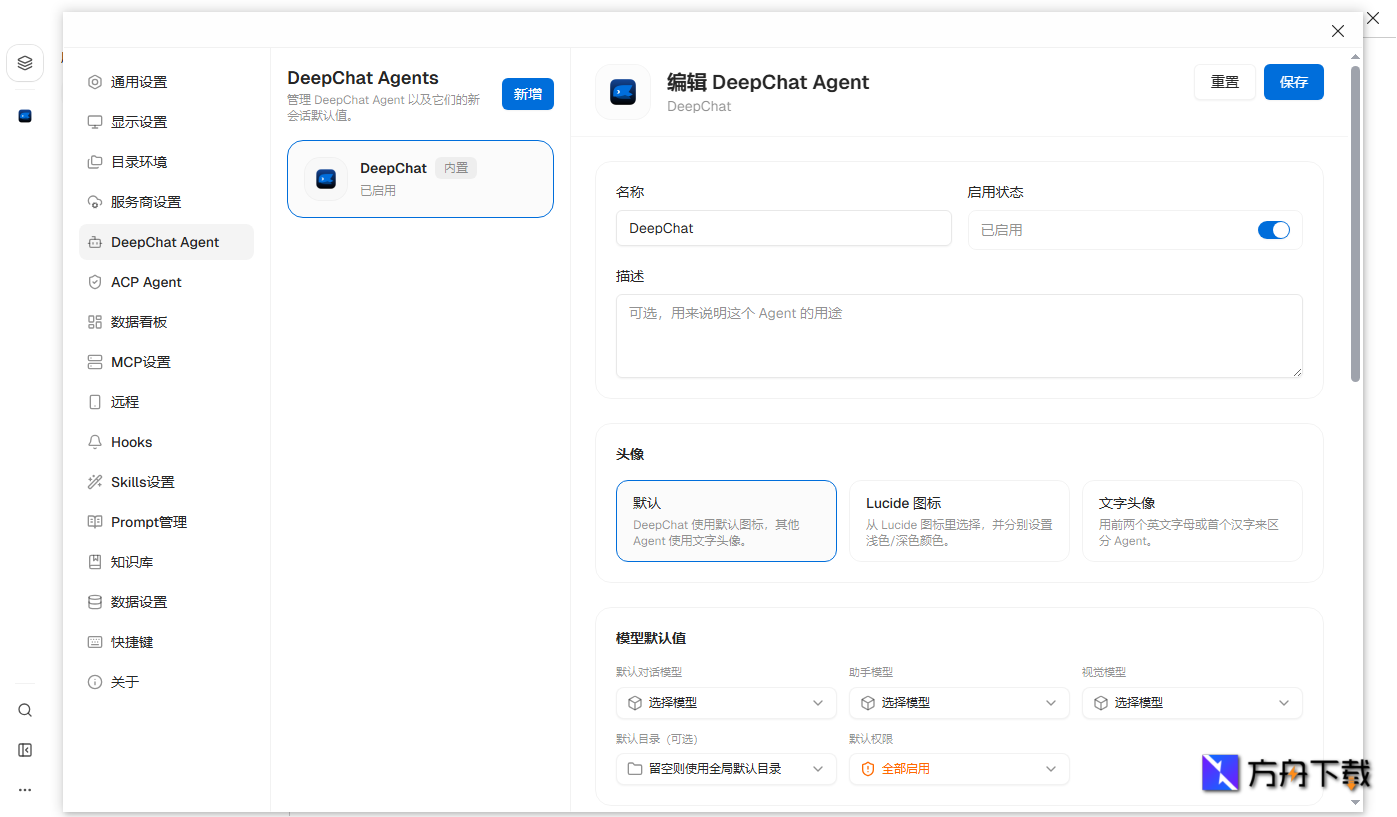Click the 保存 save button
This screenshot has height=817, width=1397.
click(1293, 82)
